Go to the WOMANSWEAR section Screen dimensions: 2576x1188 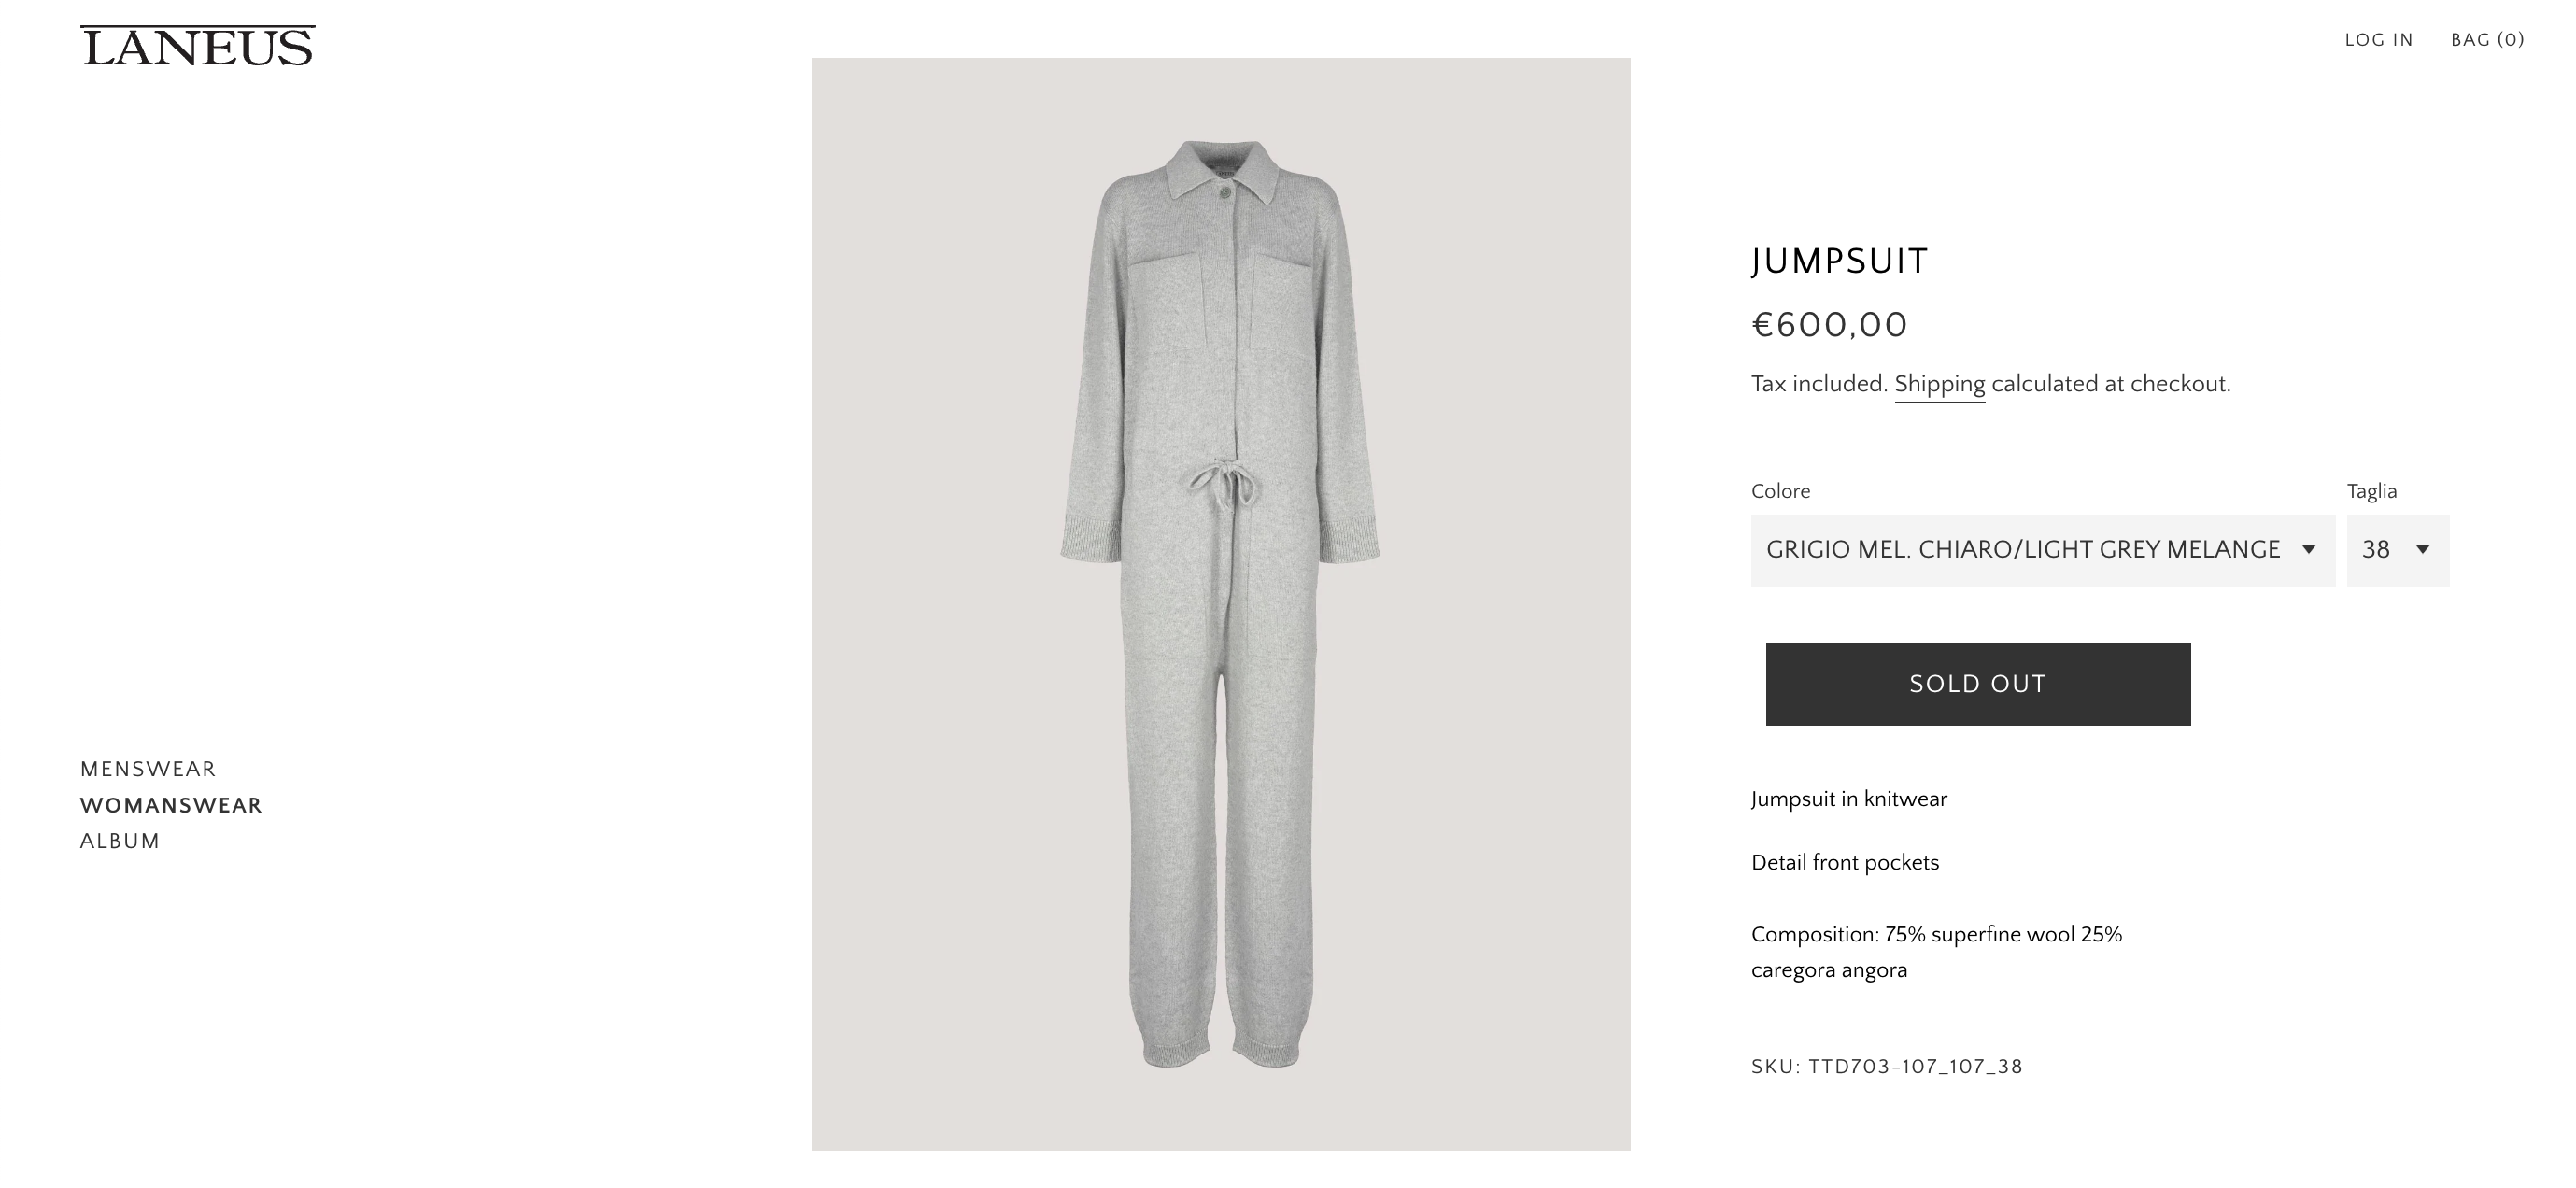point(171,805)
